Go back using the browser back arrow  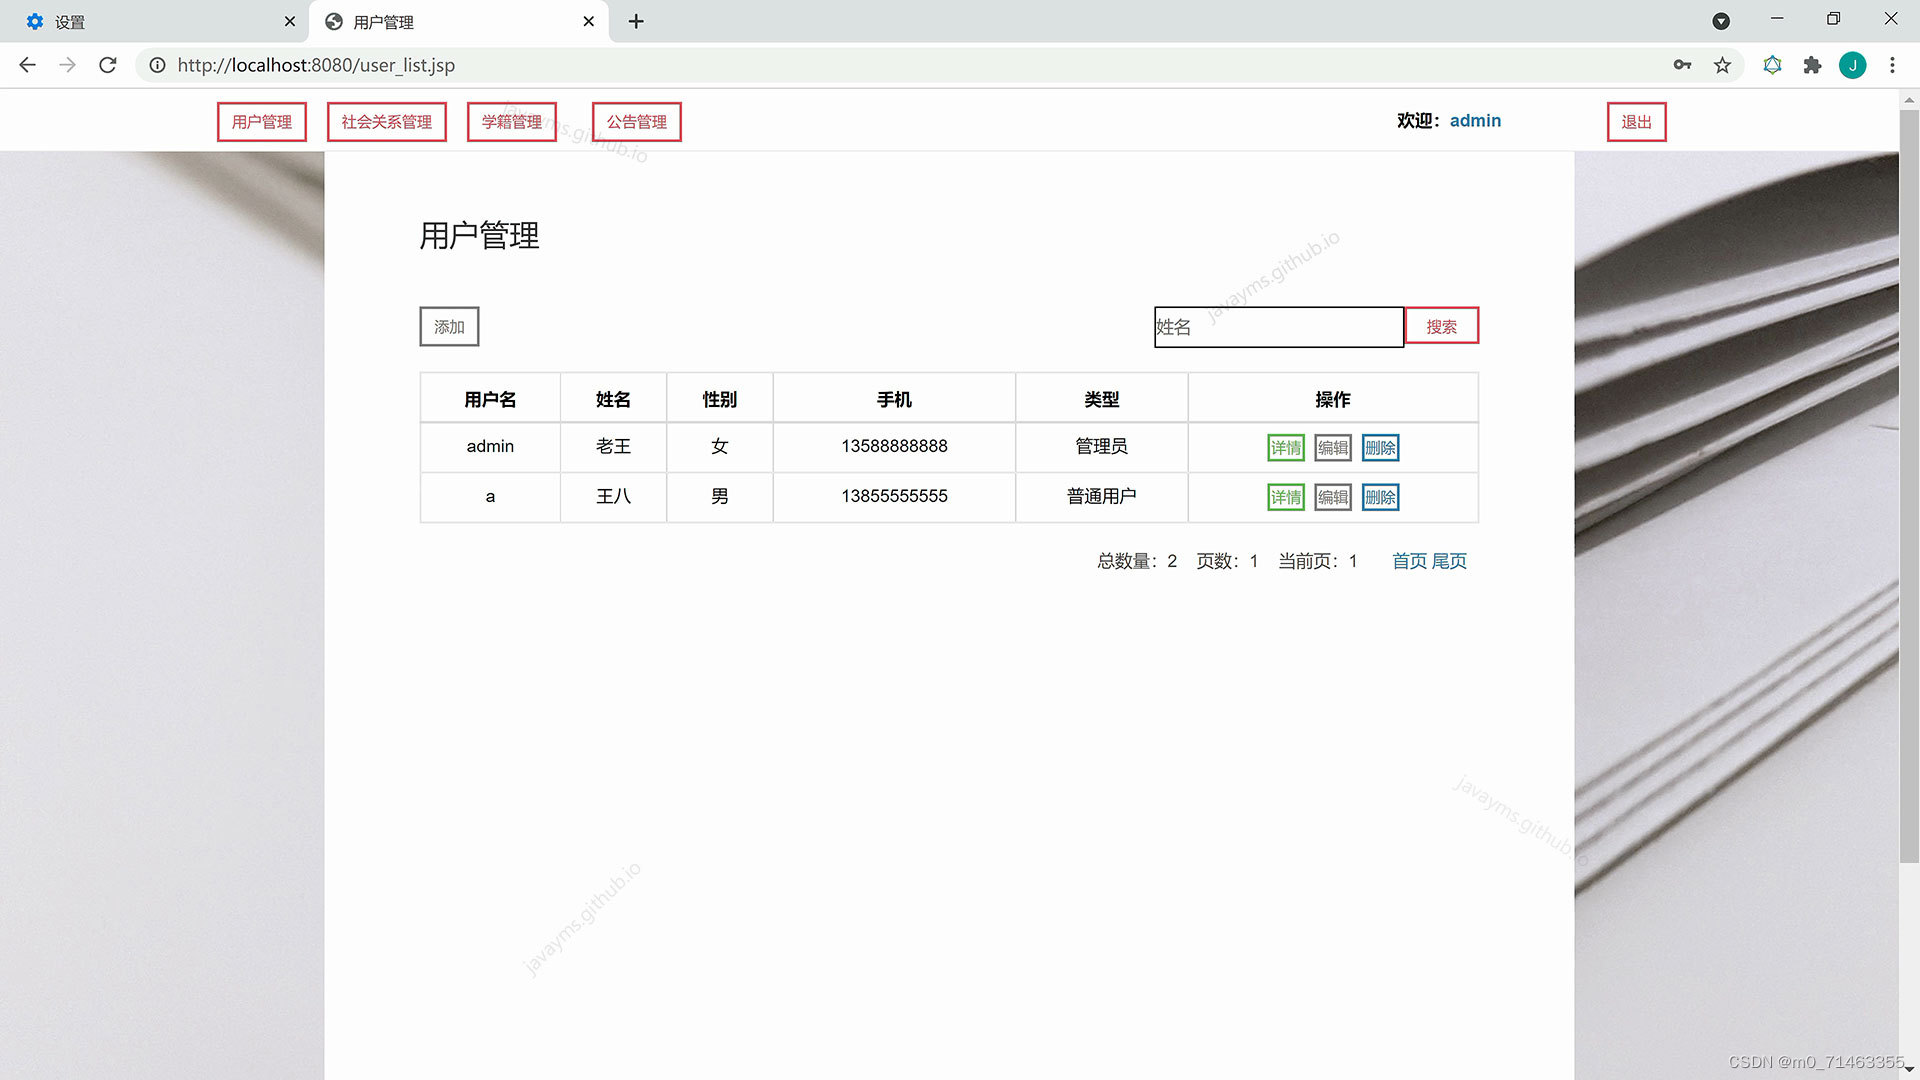(x=27, y=65)
